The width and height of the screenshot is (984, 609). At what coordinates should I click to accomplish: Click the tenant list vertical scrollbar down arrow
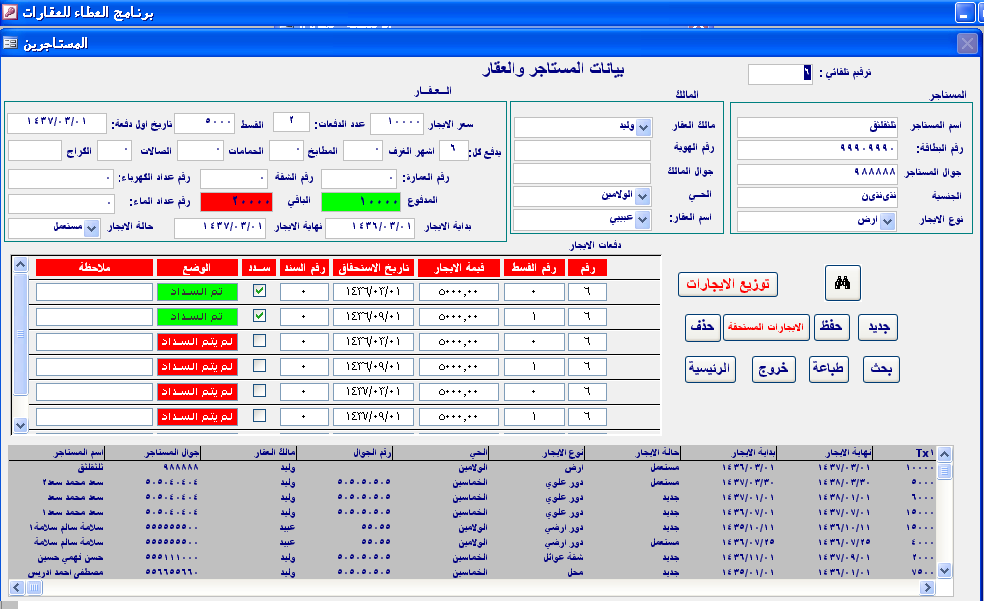click(945, 569)
